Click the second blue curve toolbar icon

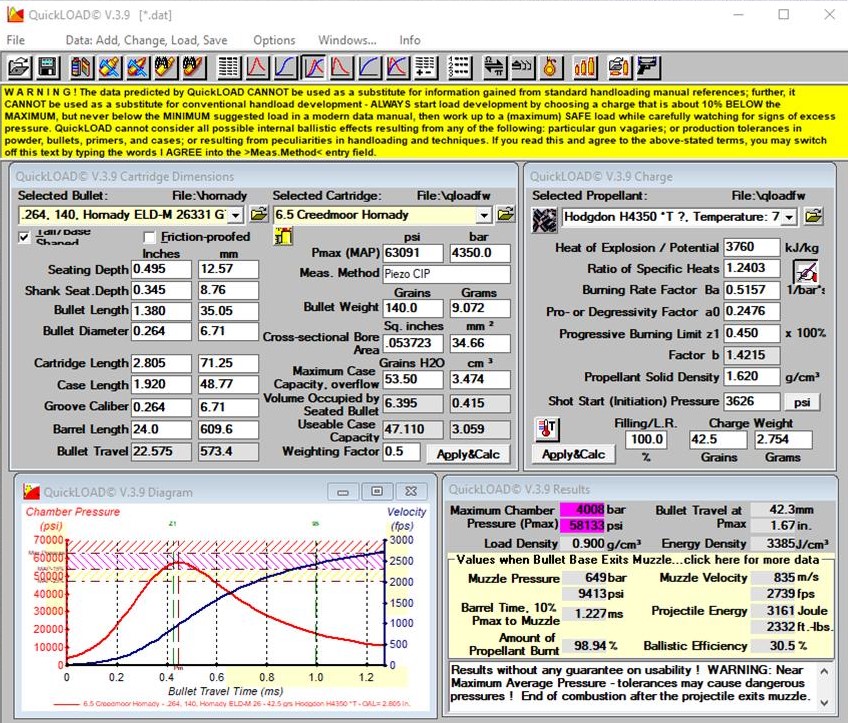369,68
